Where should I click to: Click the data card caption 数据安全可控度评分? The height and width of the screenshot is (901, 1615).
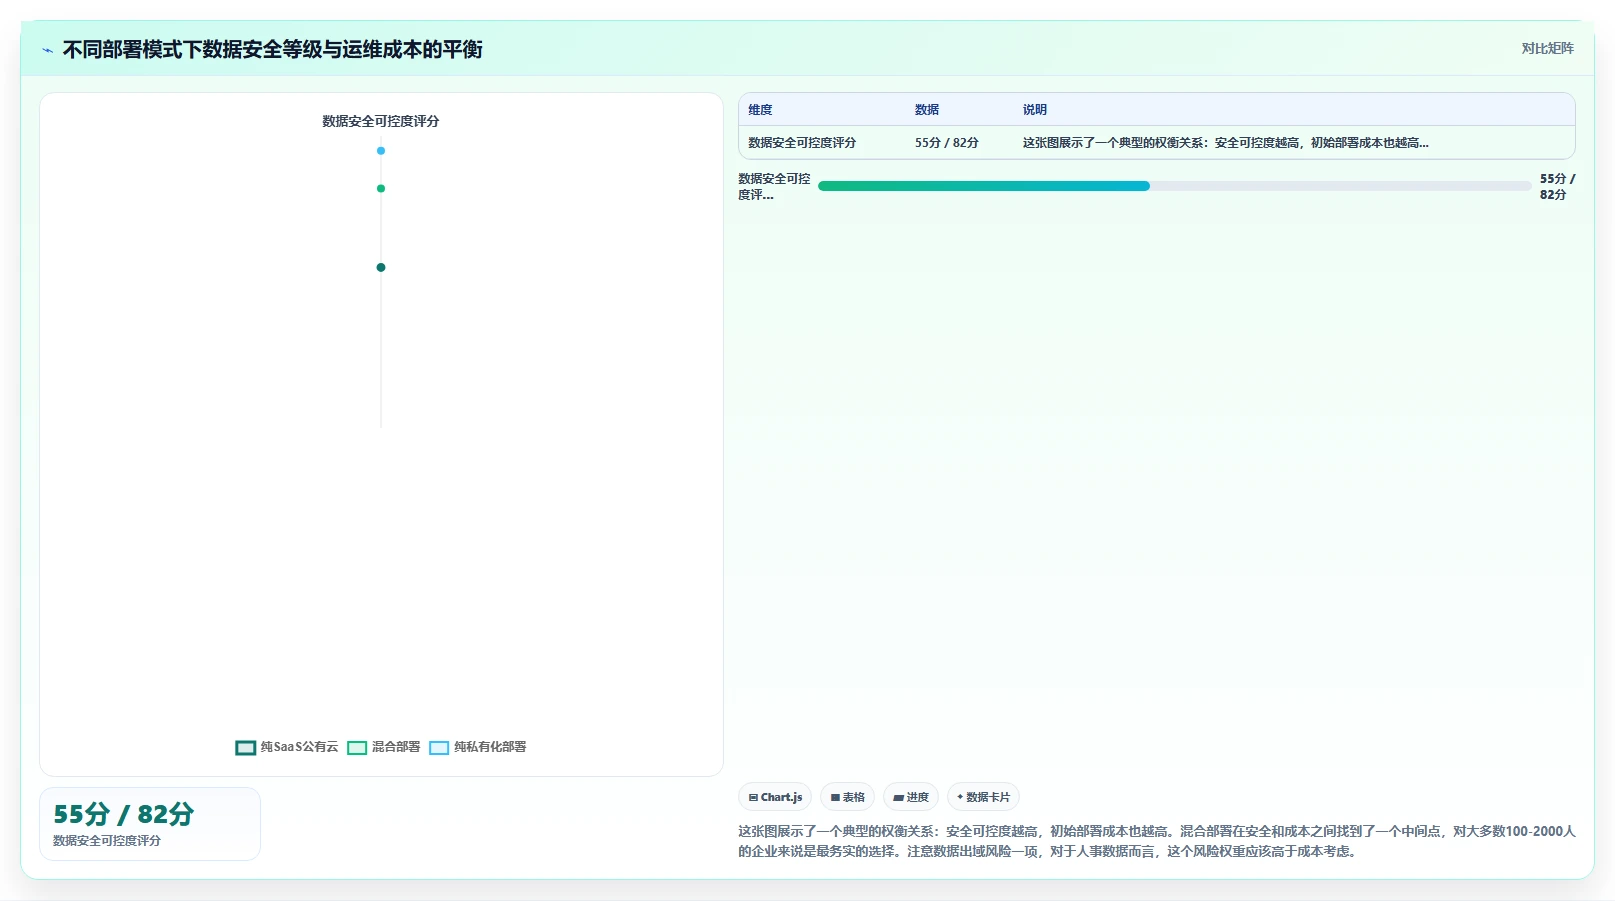pos(107,841)
